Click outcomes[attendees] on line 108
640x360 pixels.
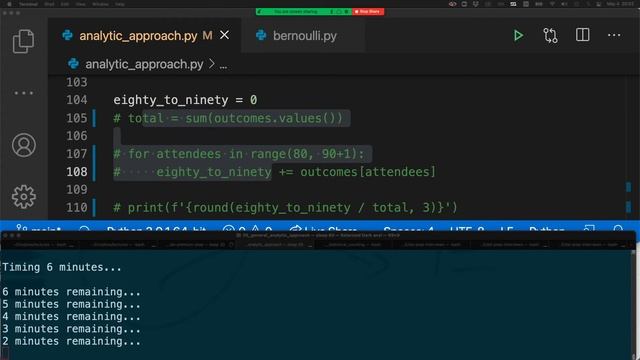pos(368,172)
